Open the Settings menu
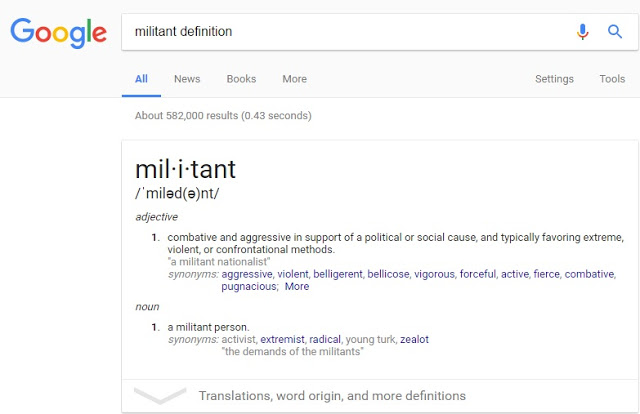The height and width of the screenshot is (414, 640). [554, 79]
